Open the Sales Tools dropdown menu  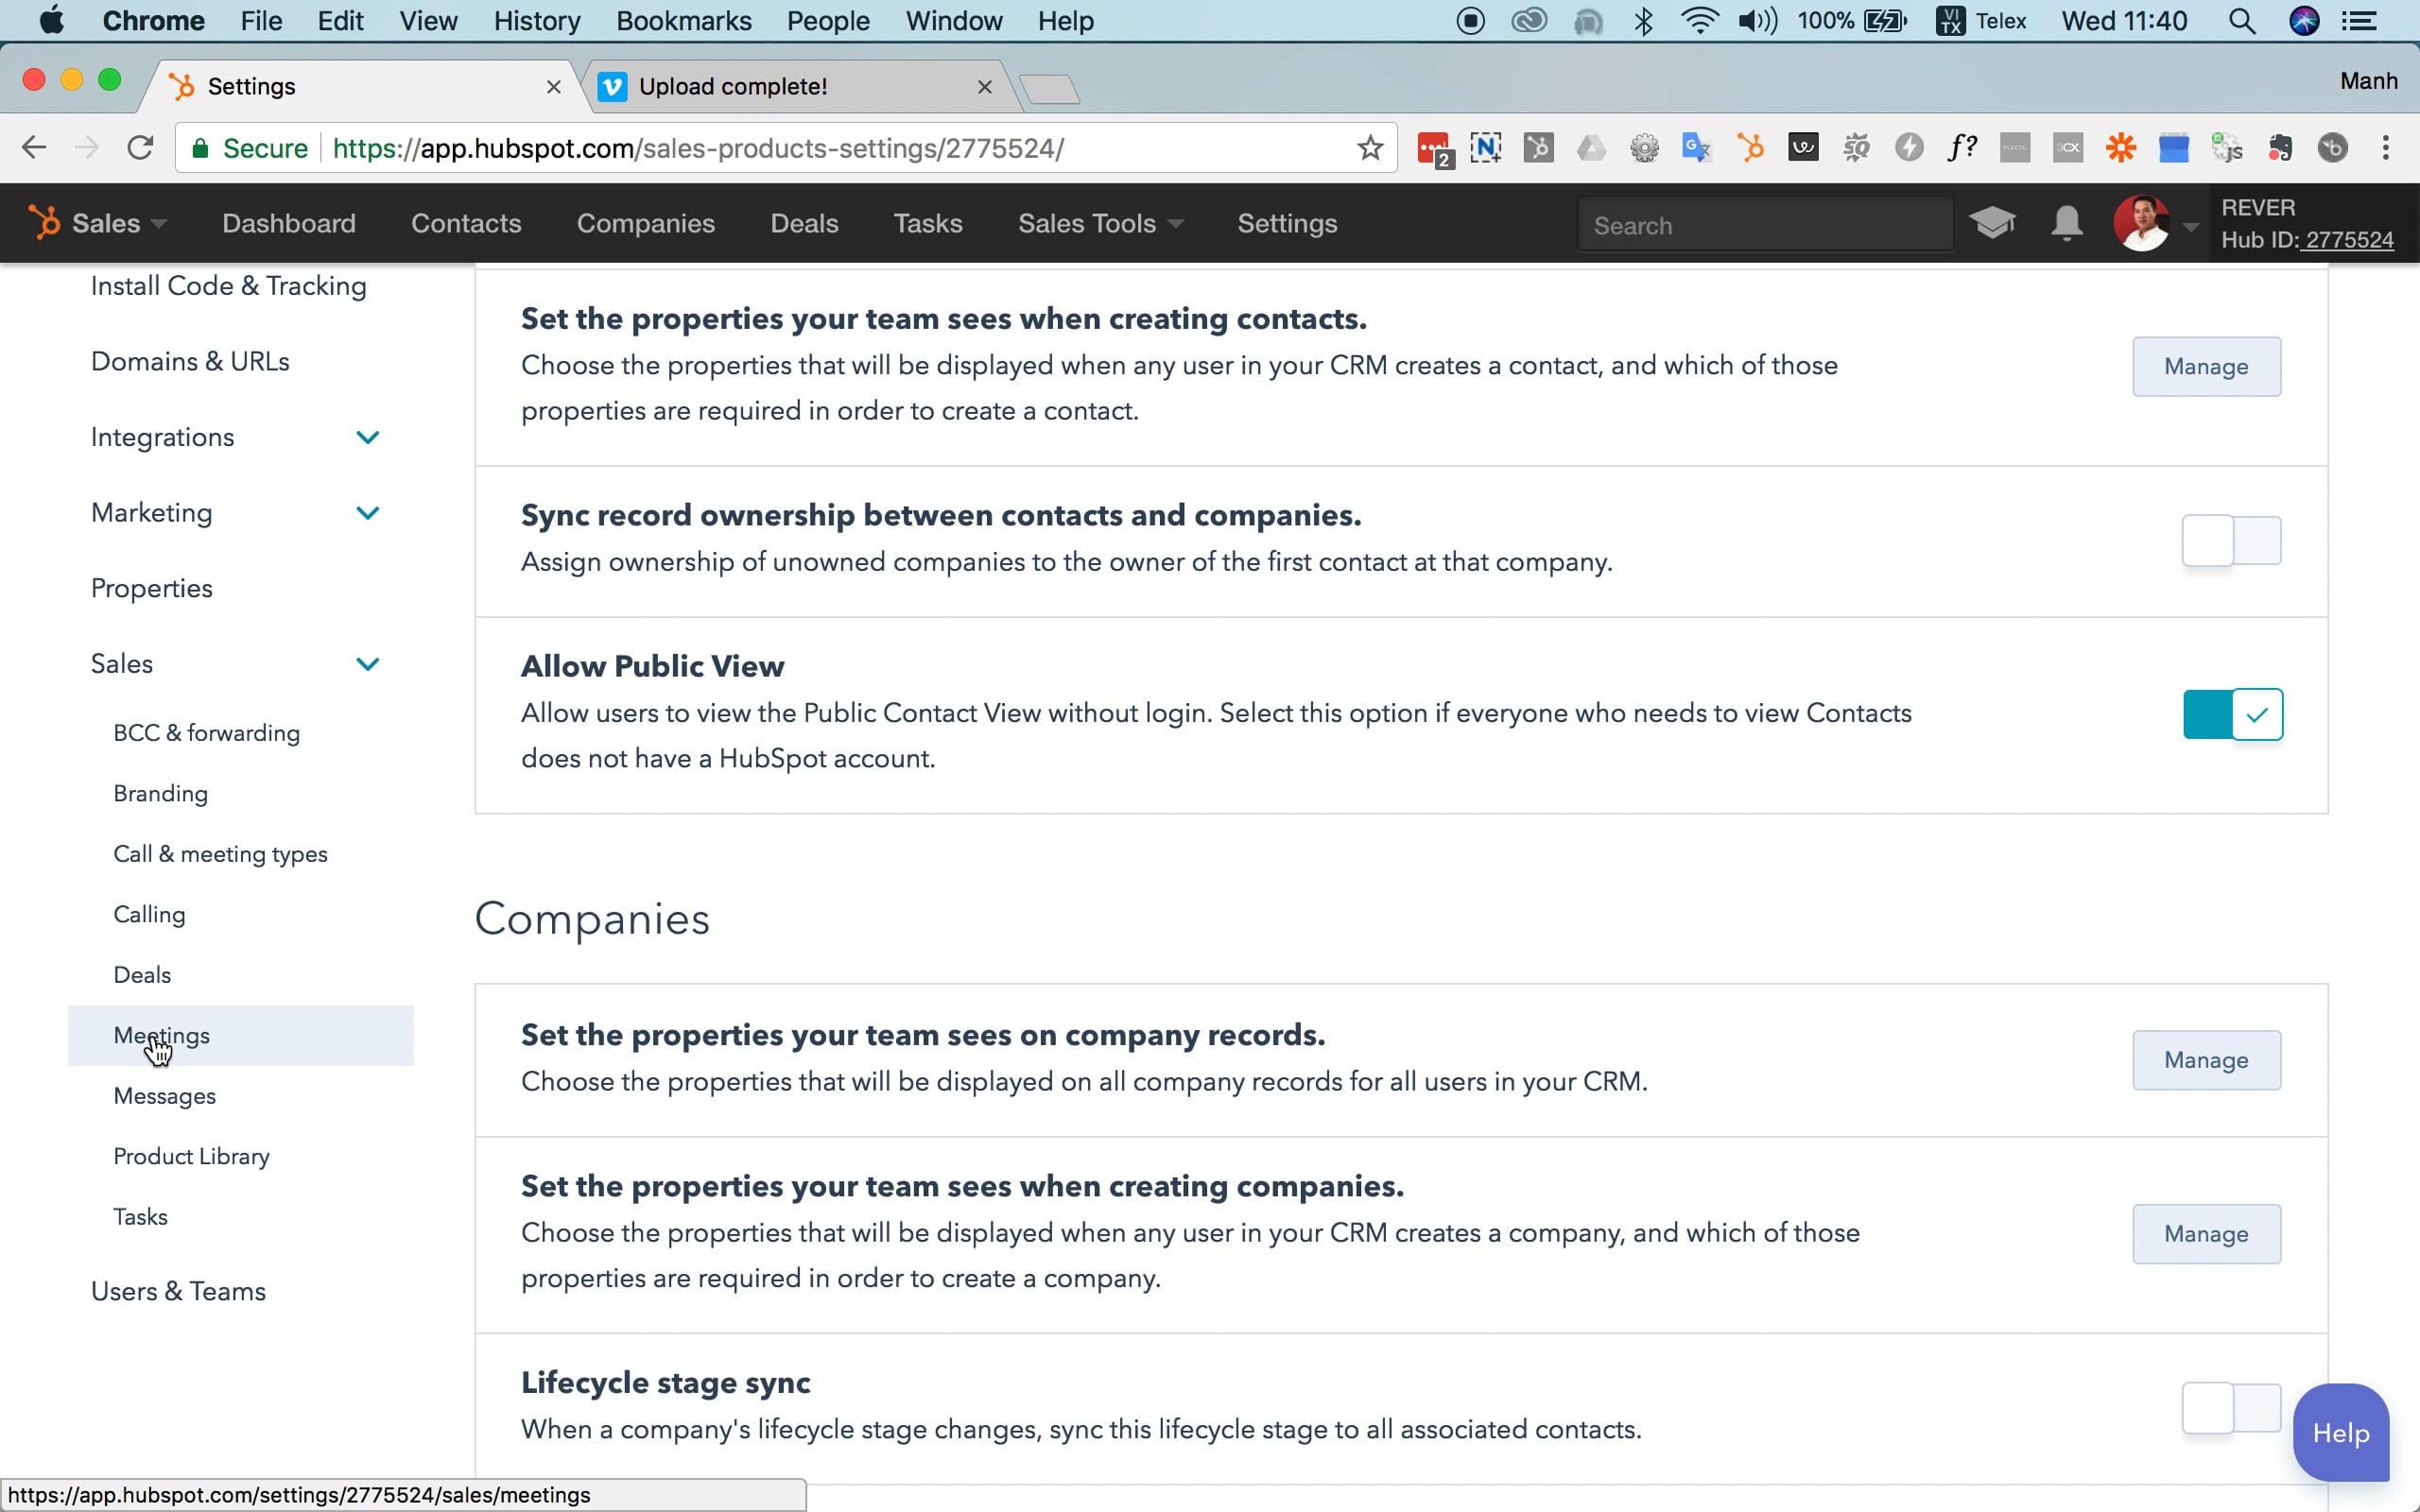1100,223
